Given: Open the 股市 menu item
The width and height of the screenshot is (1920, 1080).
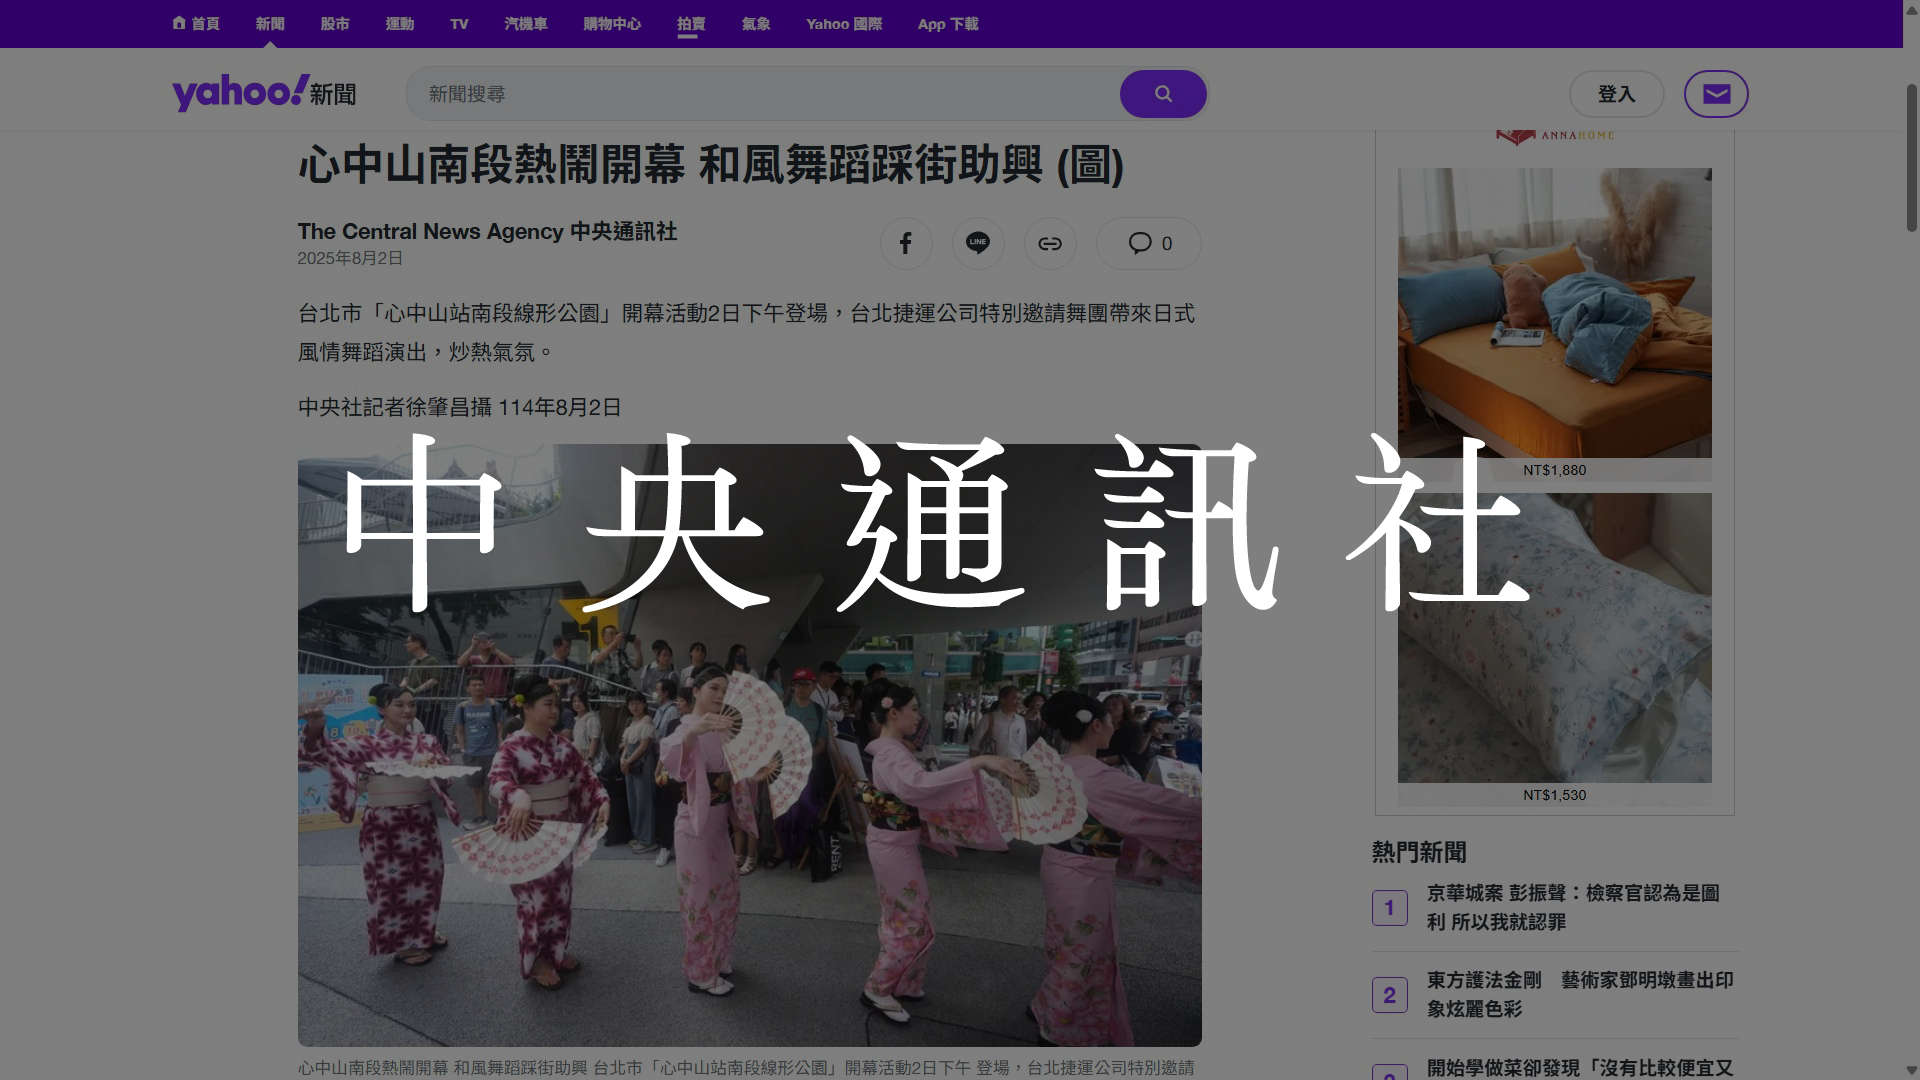Looking at the screenshot, I should 335,24.
